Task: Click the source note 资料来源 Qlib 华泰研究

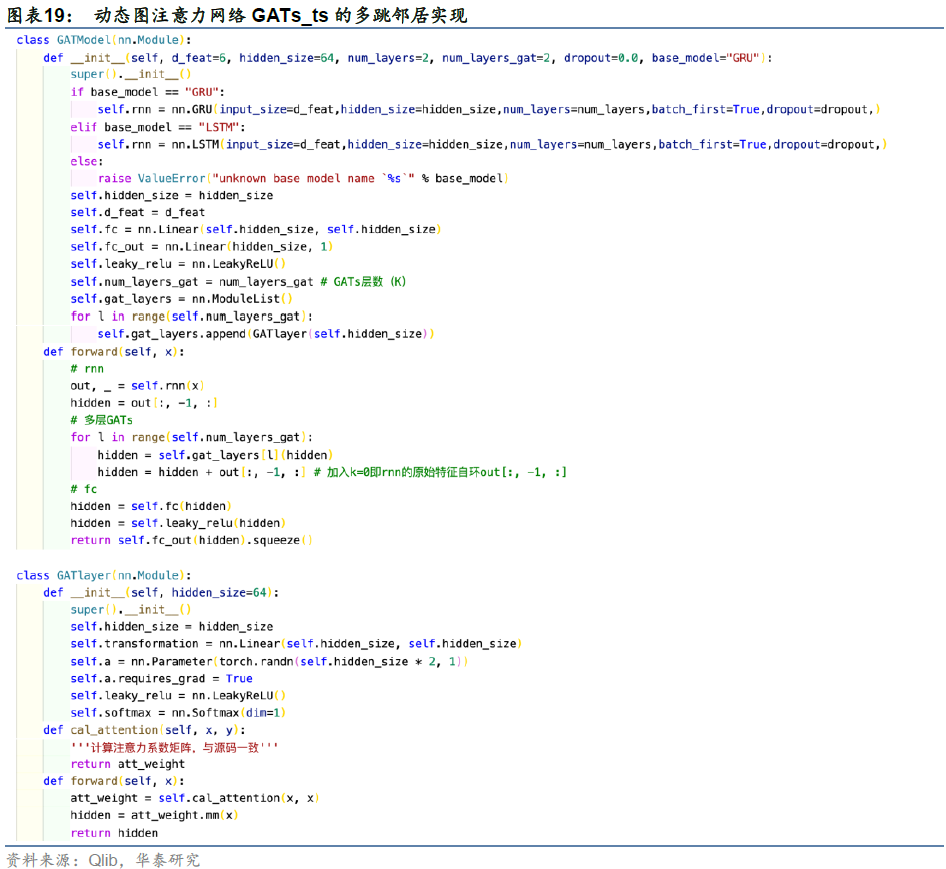Action: click(103, 859)
